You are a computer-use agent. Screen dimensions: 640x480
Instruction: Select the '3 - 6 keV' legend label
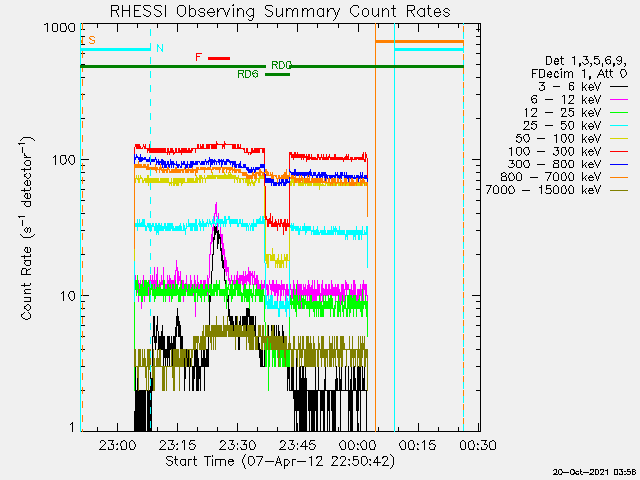[x=569, y=87]
